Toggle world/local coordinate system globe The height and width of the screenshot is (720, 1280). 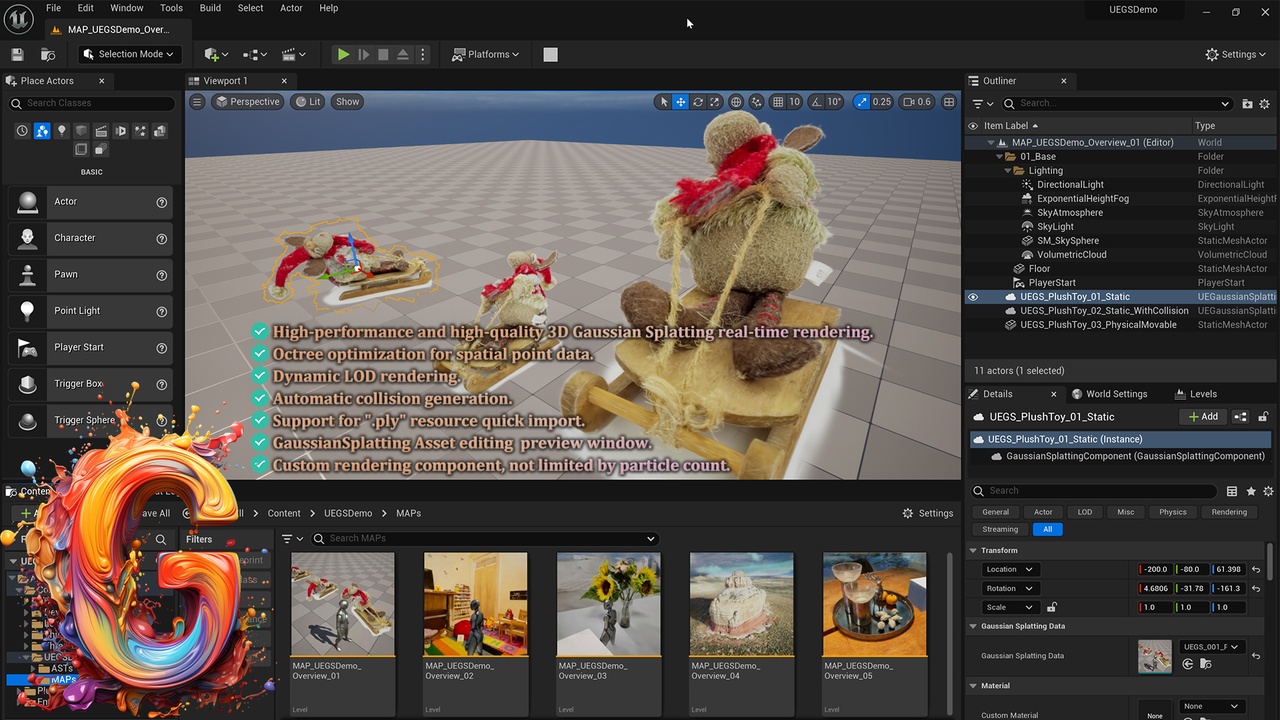point(736,102)
